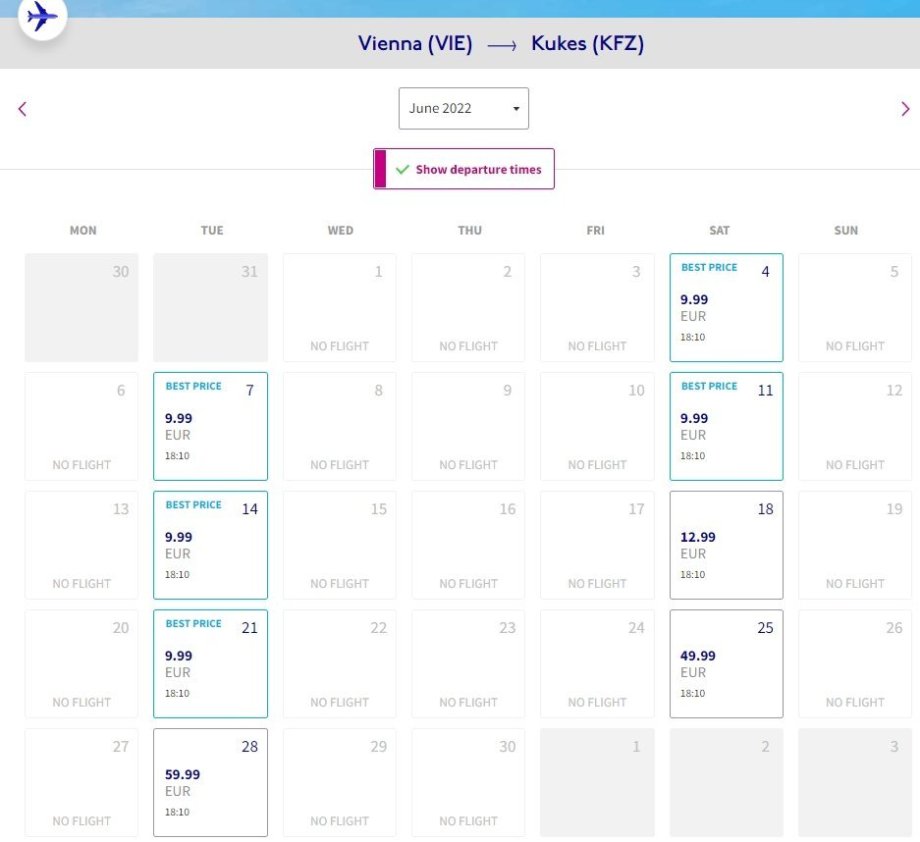
Task: Click the SAT column header
Action: click(719, 230)
